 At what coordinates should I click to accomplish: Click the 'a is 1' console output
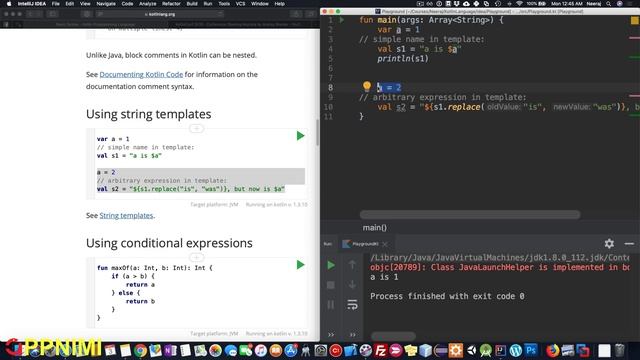pos(384,277)
